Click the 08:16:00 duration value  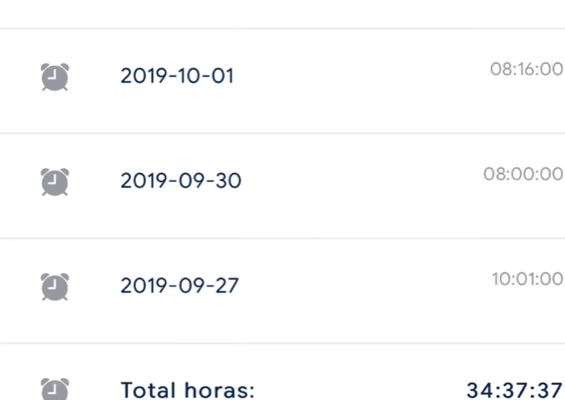527,69
